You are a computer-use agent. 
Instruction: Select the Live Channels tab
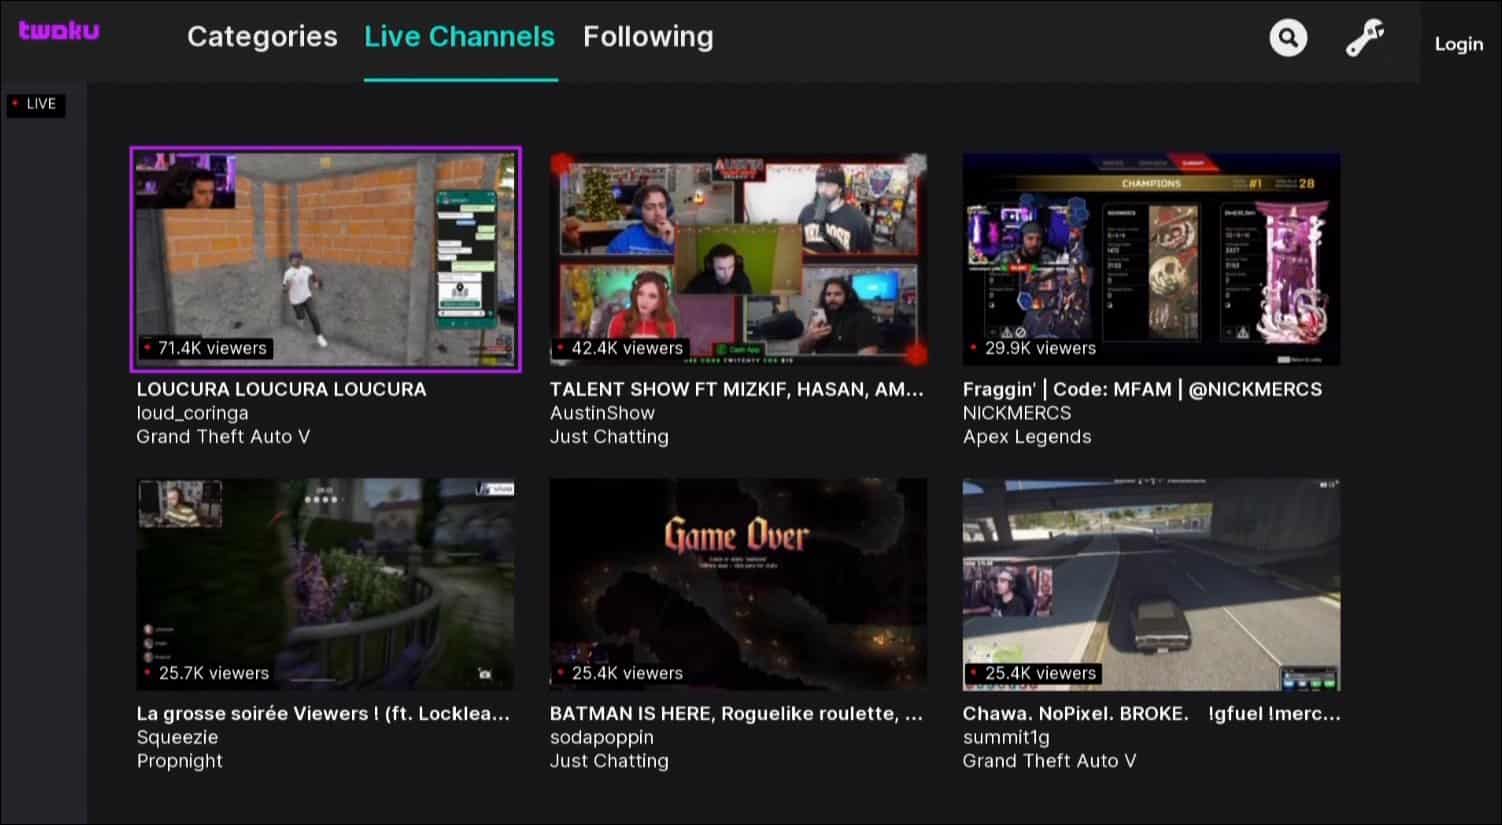[x=459, y=37]
